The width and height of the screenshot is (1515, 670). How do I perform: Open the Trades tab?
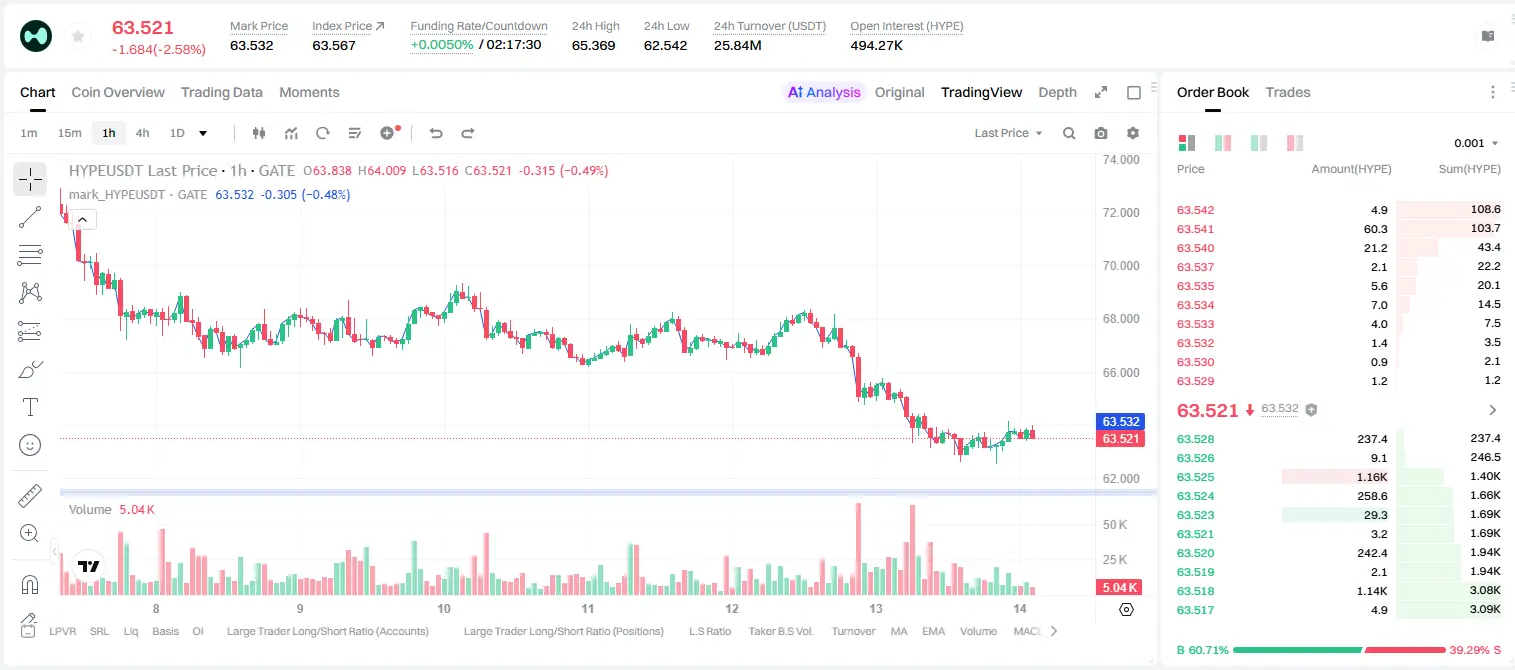pyautogui.click(x=1288, y=92)
